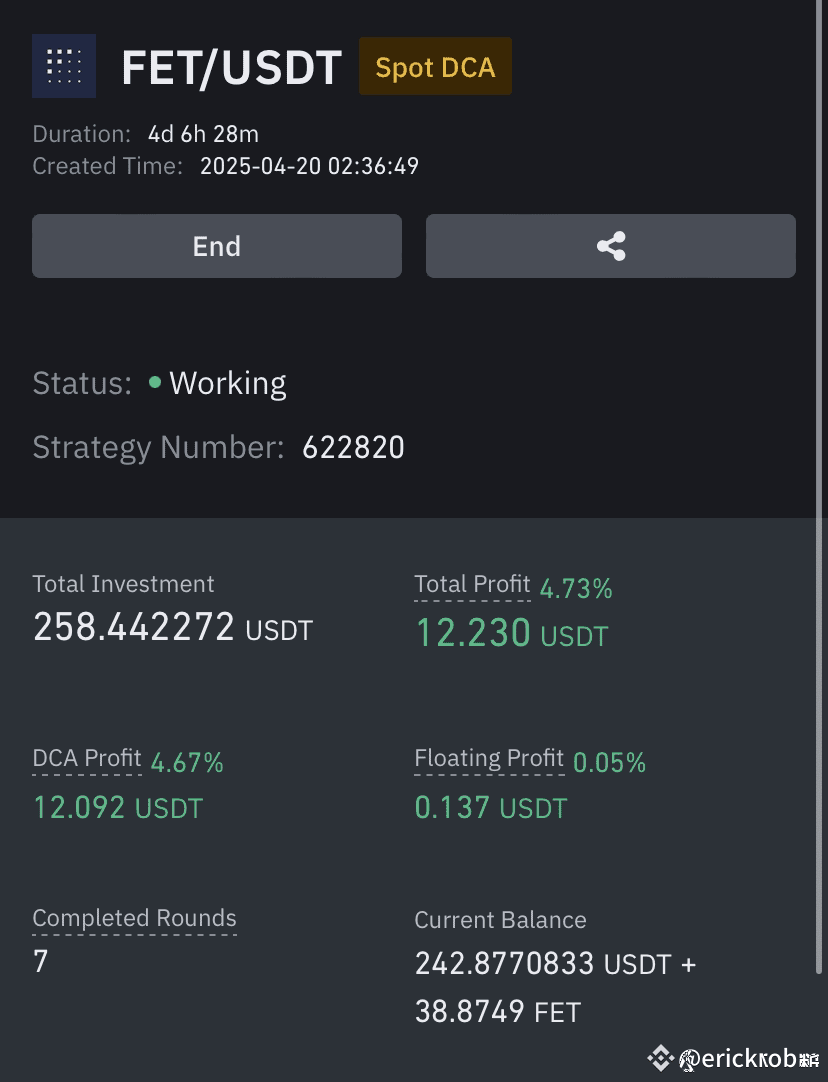Open the DCA Profit tooltip label
The width and height of the screenshot is (828, 1082).
87,758
